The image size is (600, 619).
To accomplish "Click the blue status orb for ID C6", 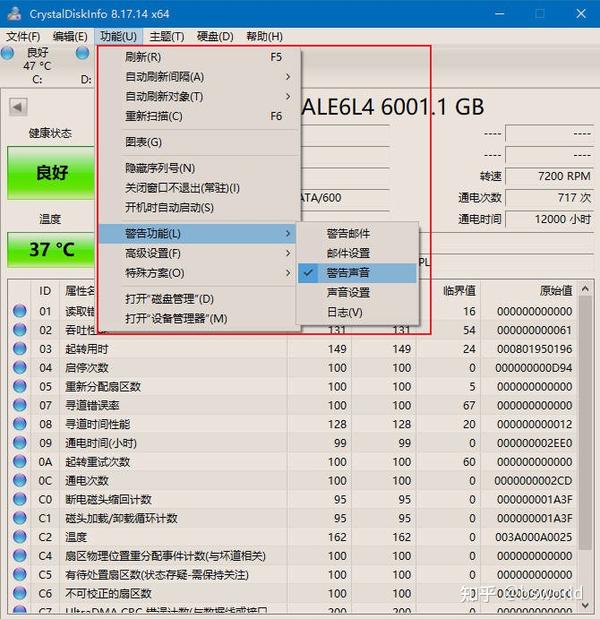I will (x=20, y=593).
